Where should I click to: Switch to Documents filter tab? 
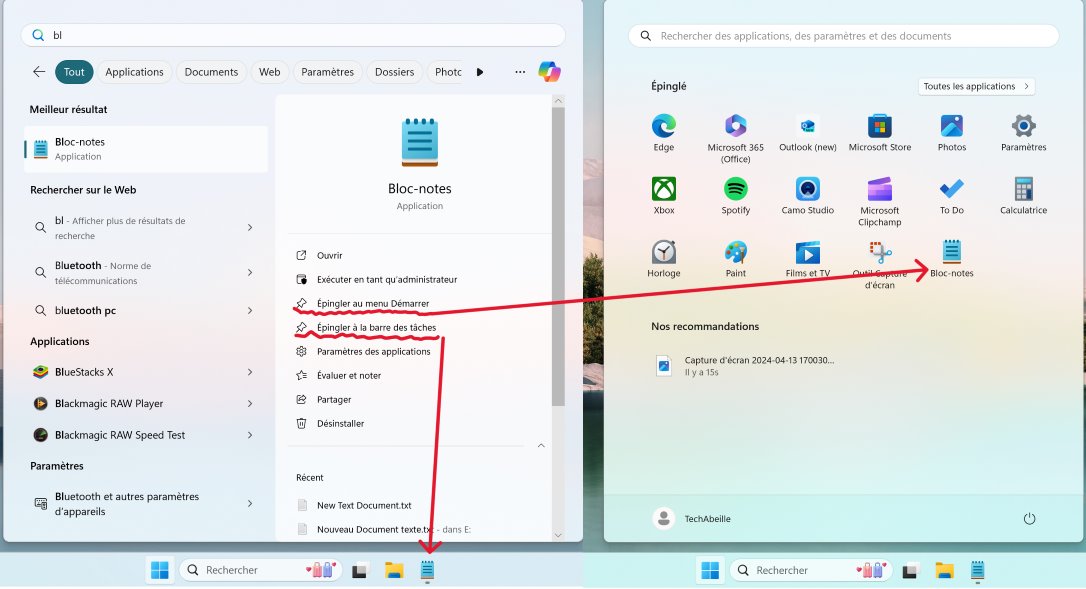point(211,72)
